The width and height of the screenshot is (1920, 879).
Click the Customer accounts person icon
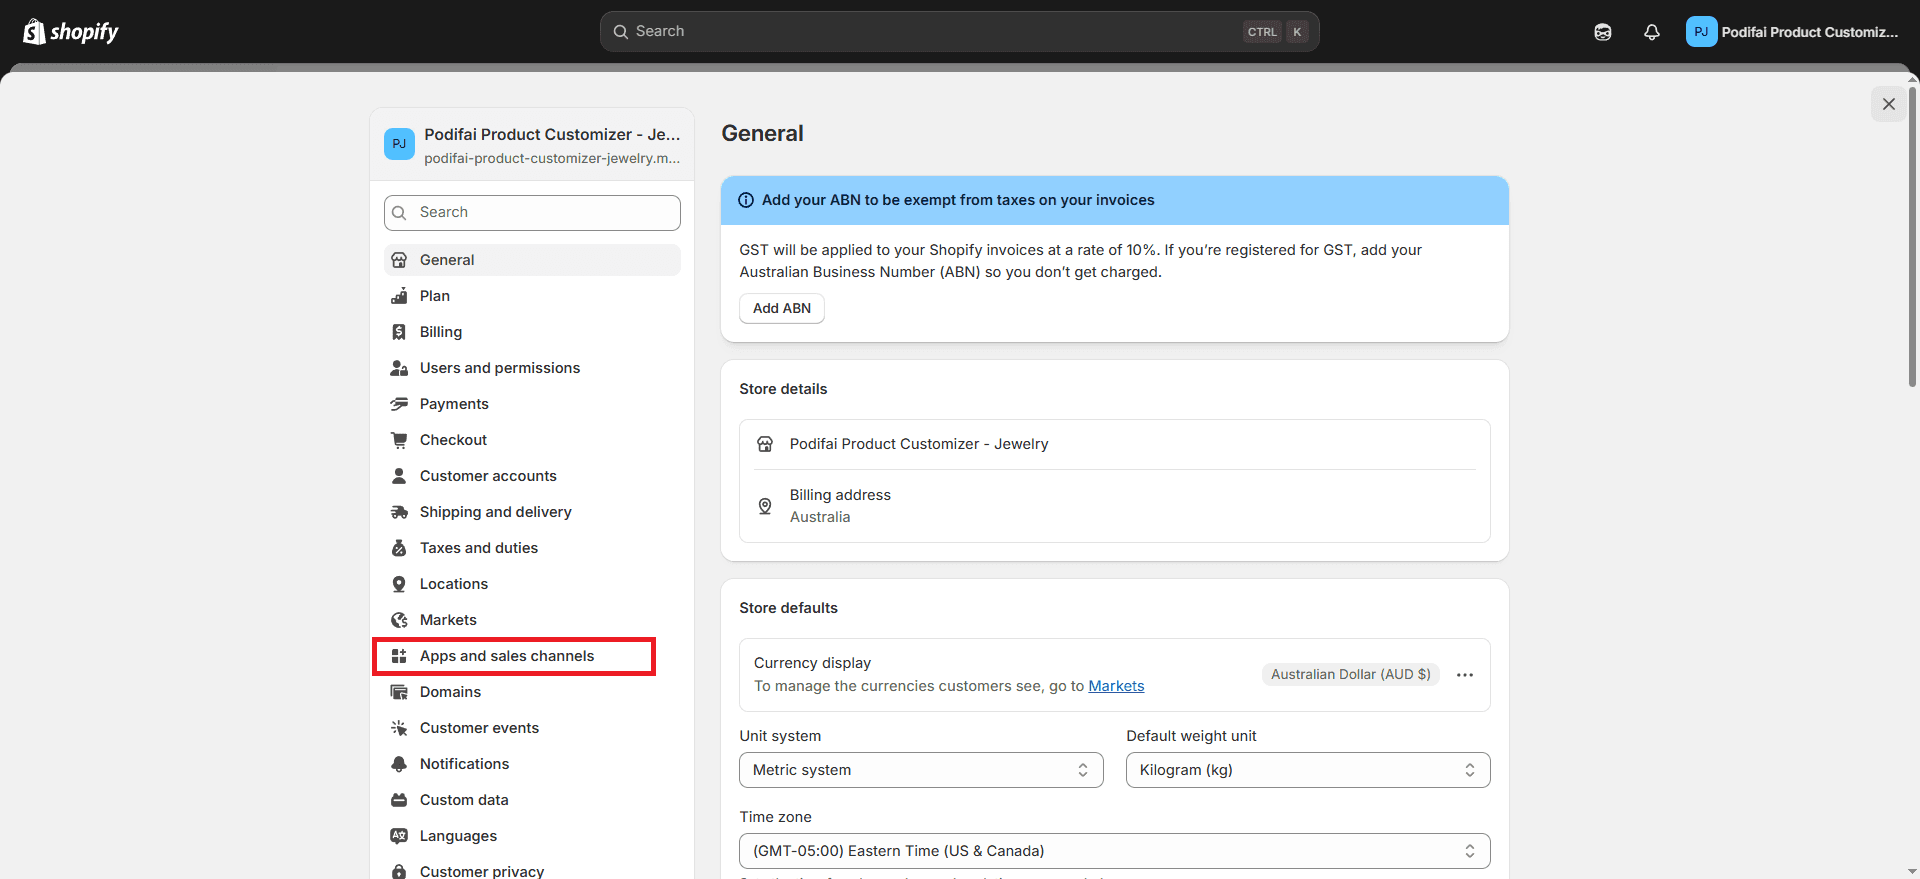click(x=399, y=476)
